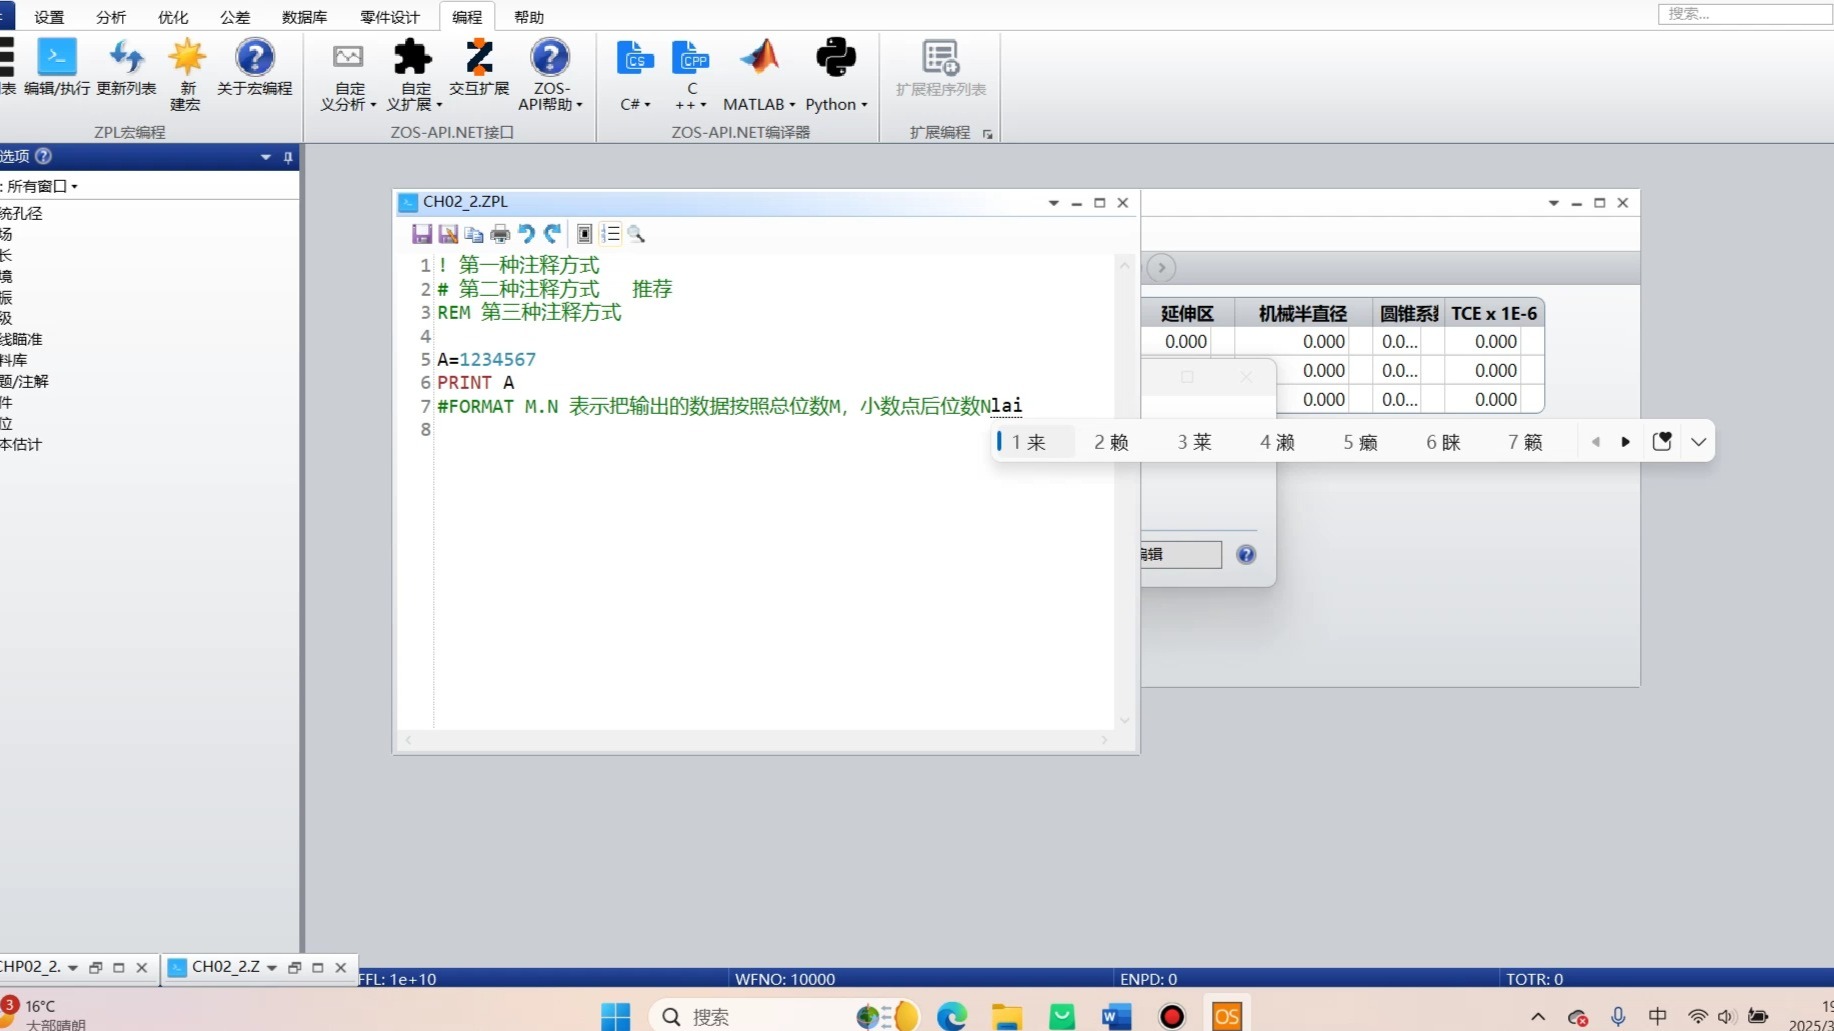Viewport: 1834px width, 1031px height.
Task: Click the 机械半直径 column header
Action: 1302,313
